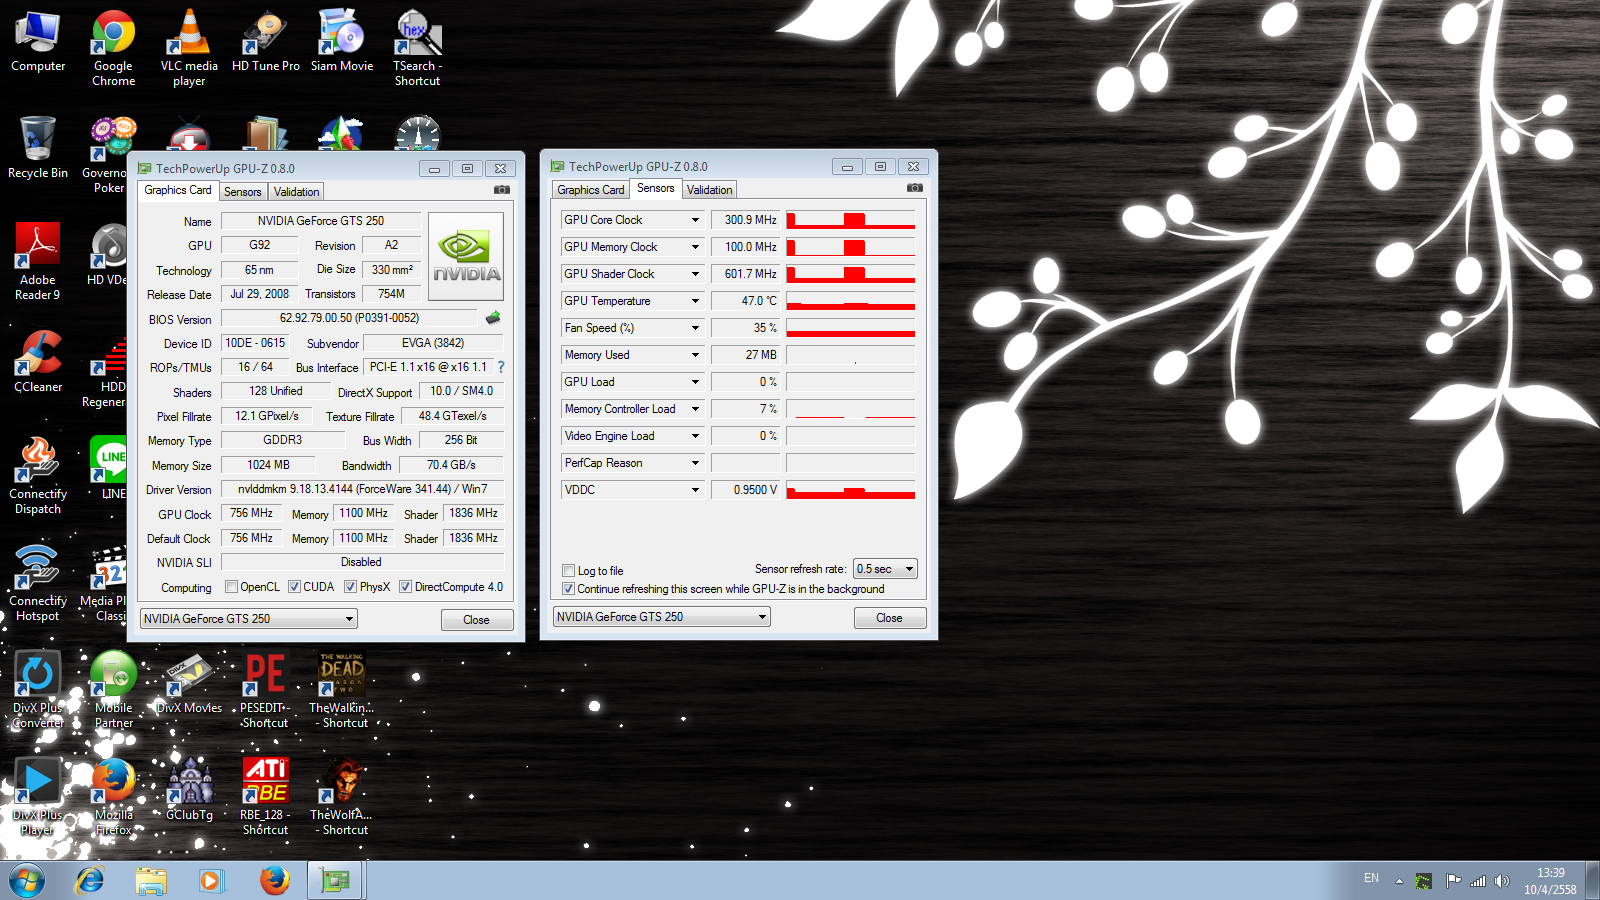Click the EN language indicator
Screen dimensions: 1600x900
pos(1371,878)
